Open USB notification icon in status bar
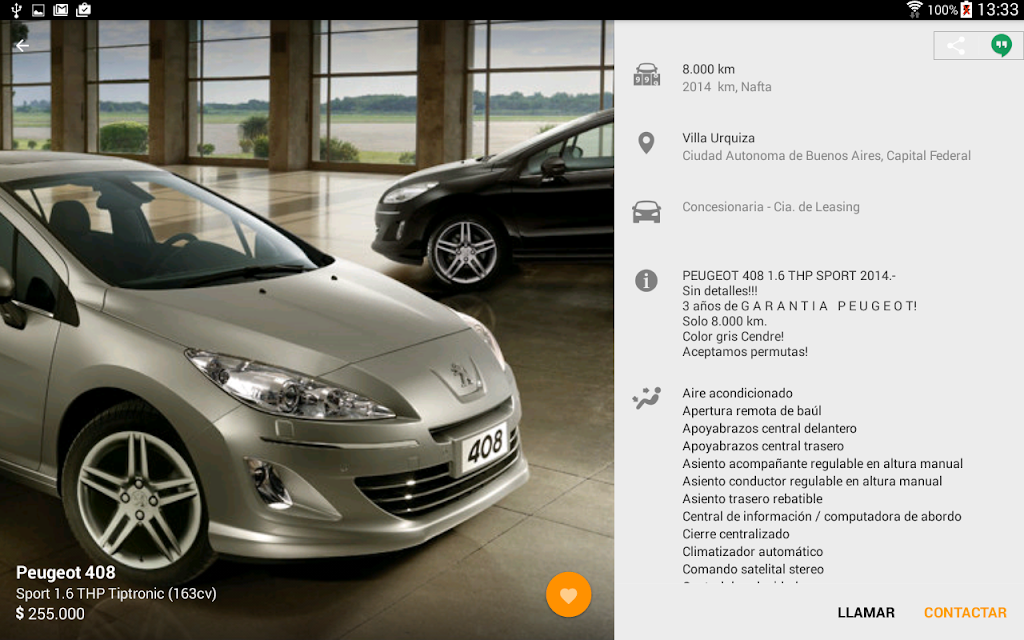This screenshot has width=1024, height=640. point(16,10)
